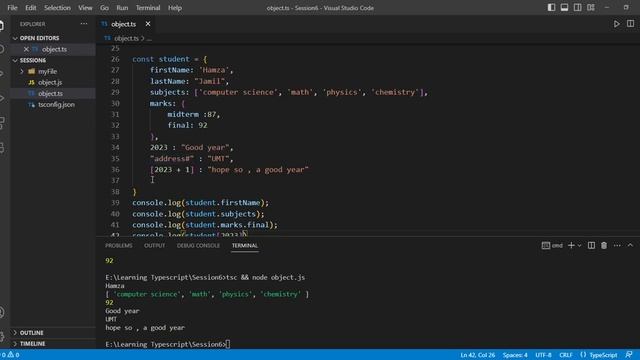Screen dimensions: 640x360
Task: Select object.ts in Open Editors list
Action: [54, 49]
